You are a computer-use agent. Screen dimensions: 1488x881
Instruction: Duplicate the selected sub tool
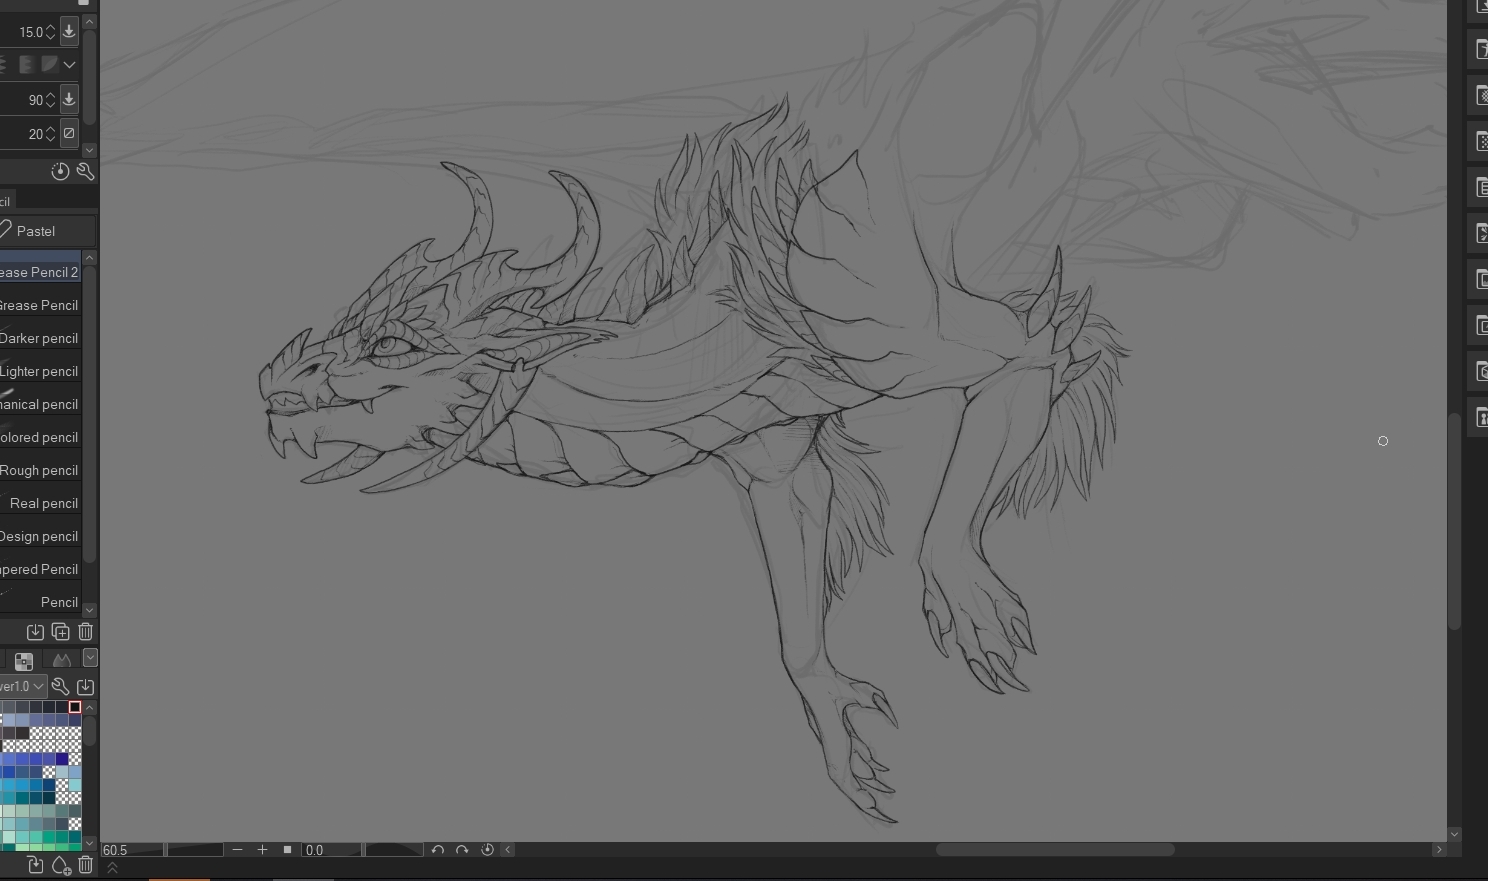tap(60, 632)
